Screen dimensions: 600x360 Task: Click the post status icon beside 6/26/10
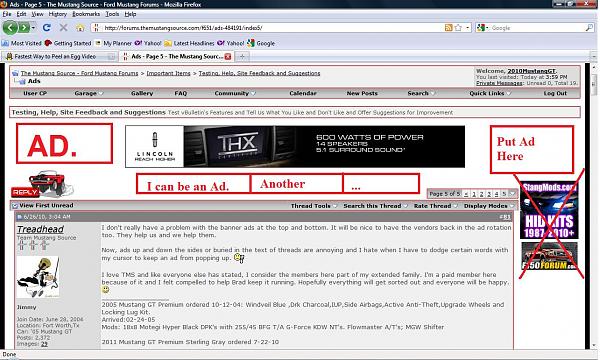pyautogui.click(x=20, y=217)
